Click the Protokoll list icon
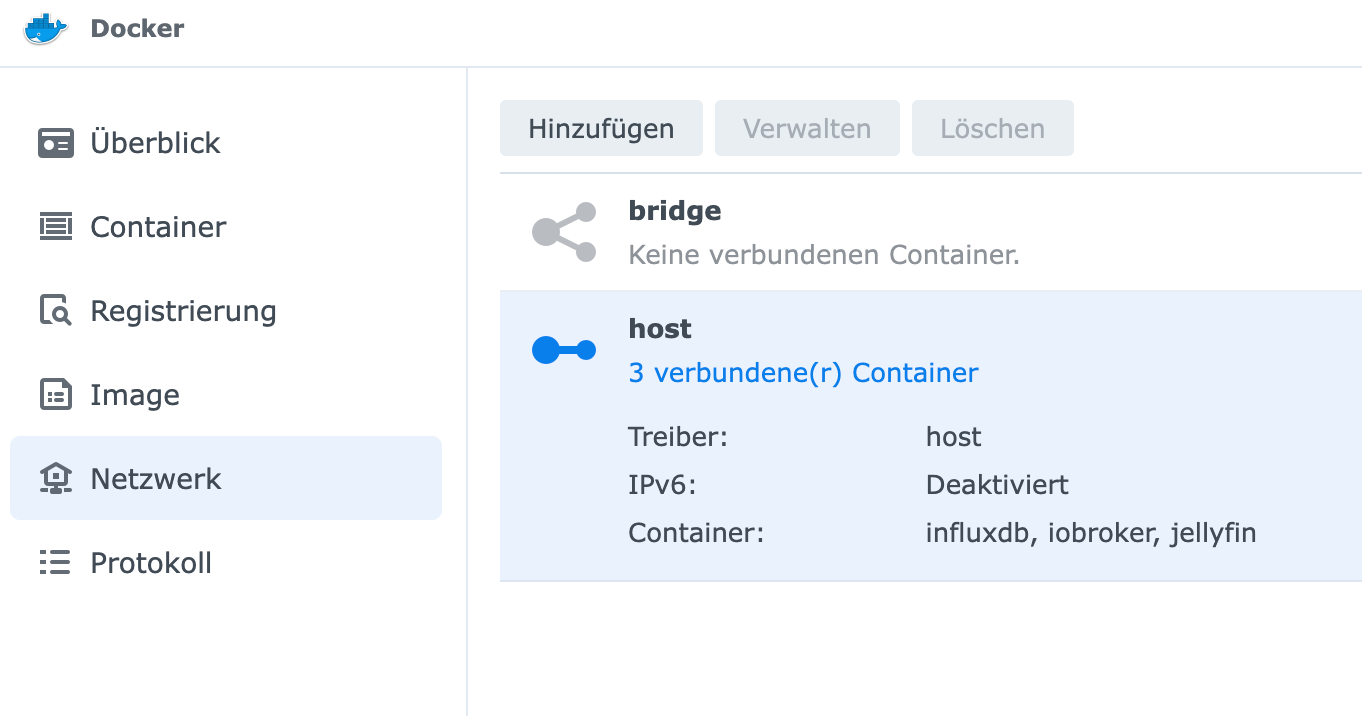Image resolution: width=1362 pixels, height=716 pixels. pyautogui.click(x=55, y=563)
